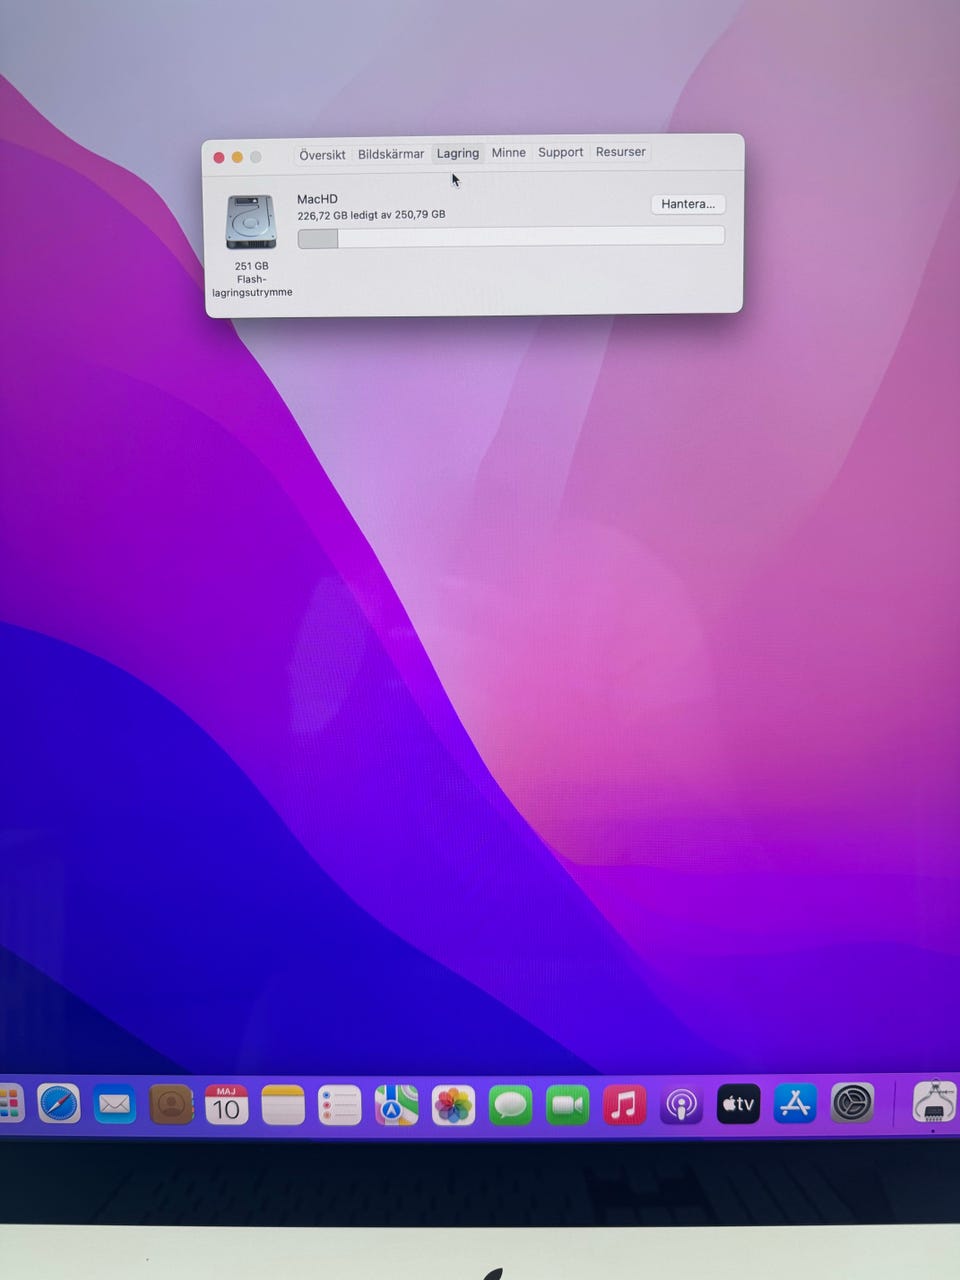
Task: Click the '251 GB Flash-lagringsutrymme' label
Action: coord(252,279)
